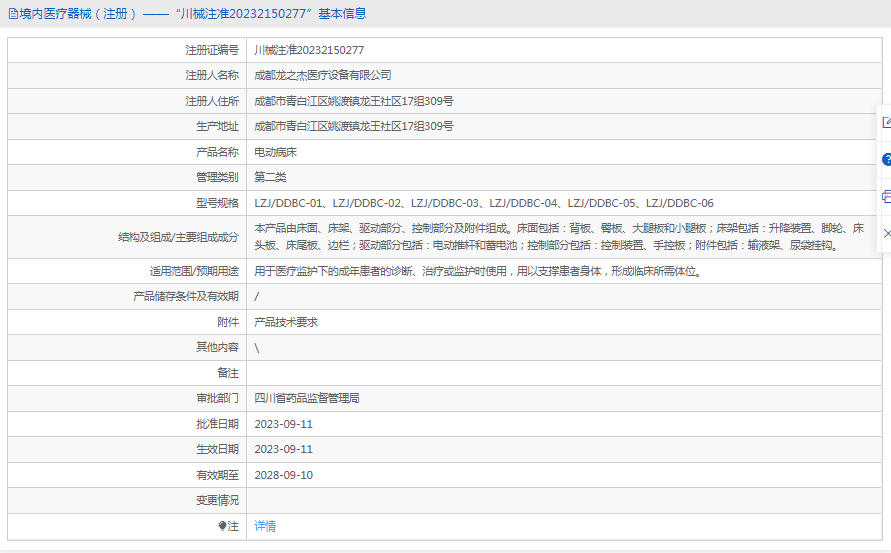The width and height of the screenshot is (891, 553).
Task: Click the structure description starting 本产品由床面
Action: coord(559,237)
